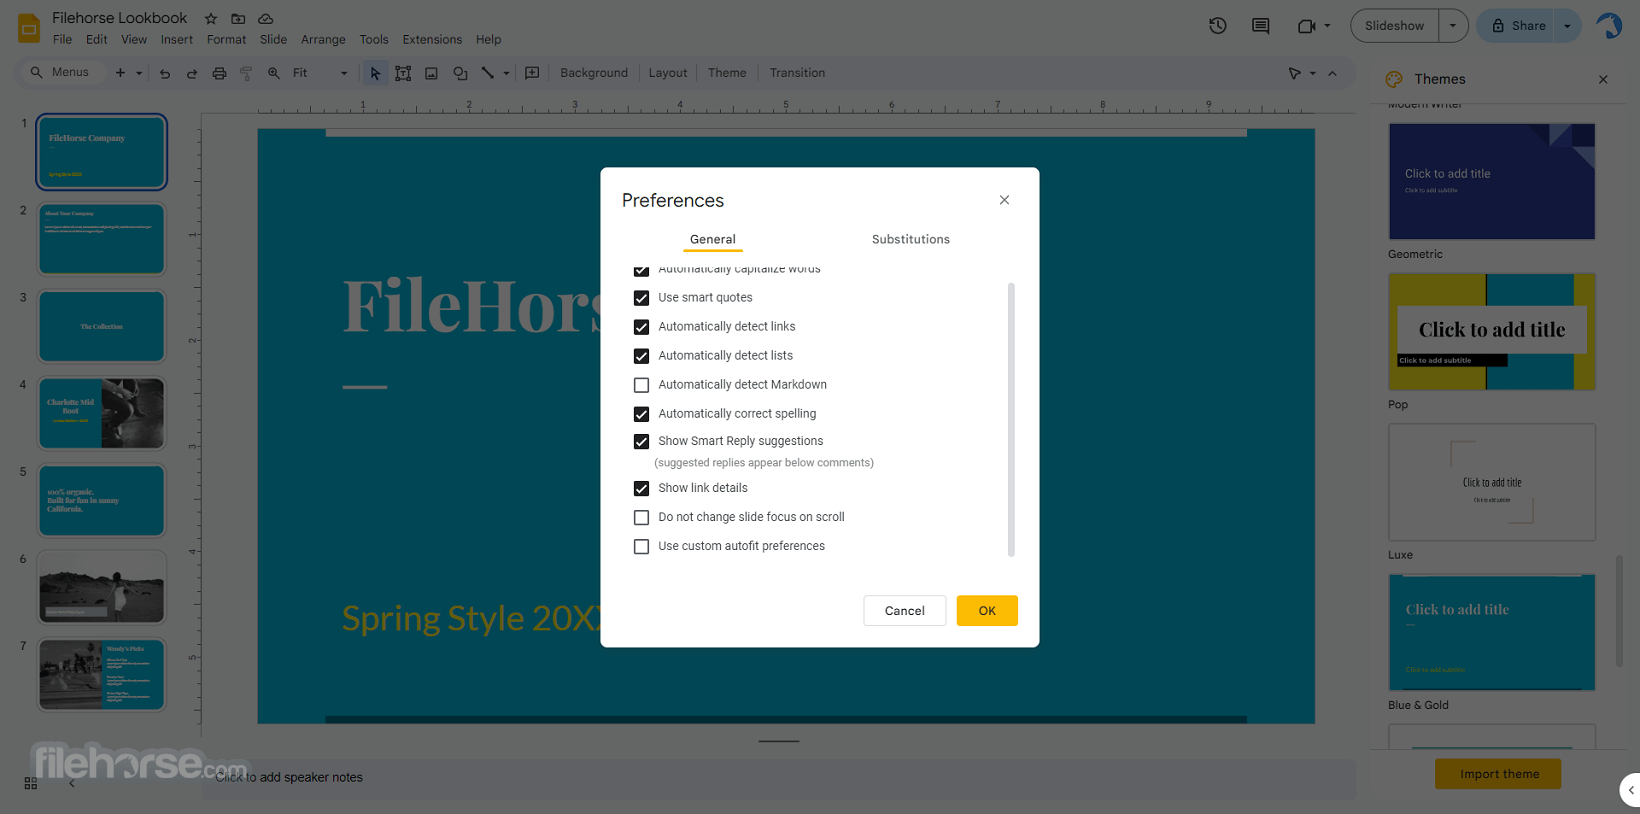Click OK to save preferences

(x=987, y=611)
